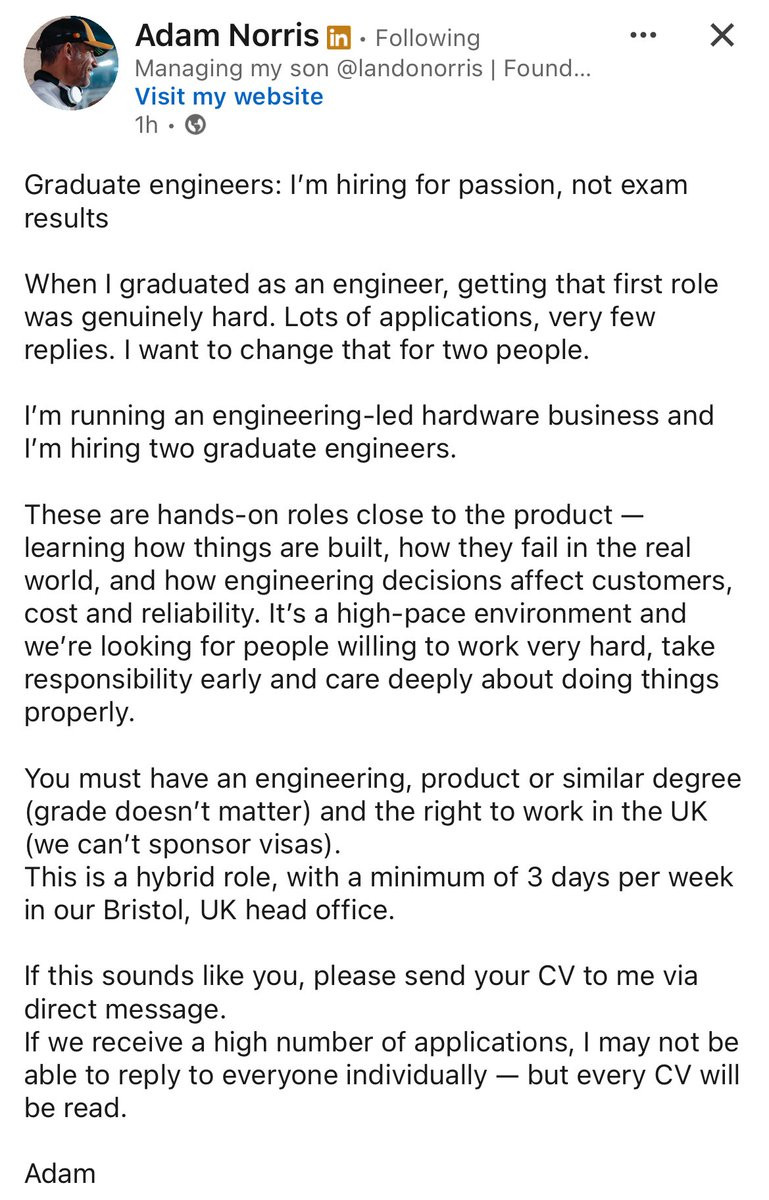Select the 'You must have an engineering' line

[x=383, y=778]
